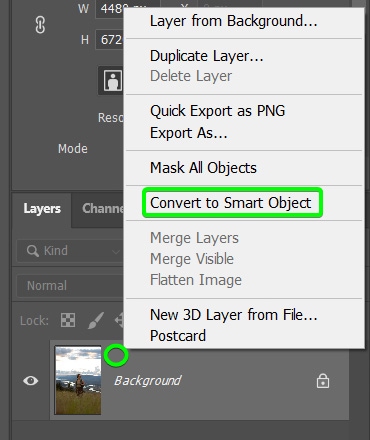Select Layer from Background menu item
Image resolution: width=370 pixels, height=440 pixels.
tap(233, 21)
